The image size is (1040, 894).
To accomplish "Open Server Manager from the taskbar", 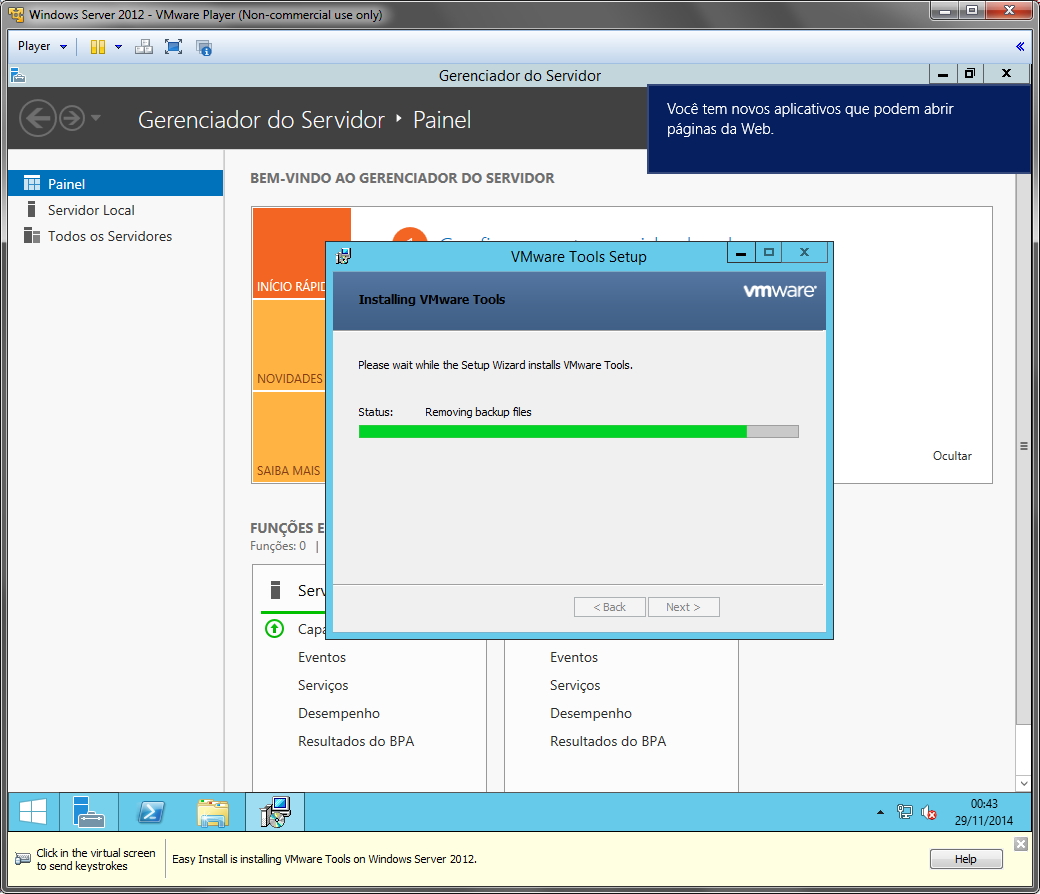I will click(x=88, y=811).
